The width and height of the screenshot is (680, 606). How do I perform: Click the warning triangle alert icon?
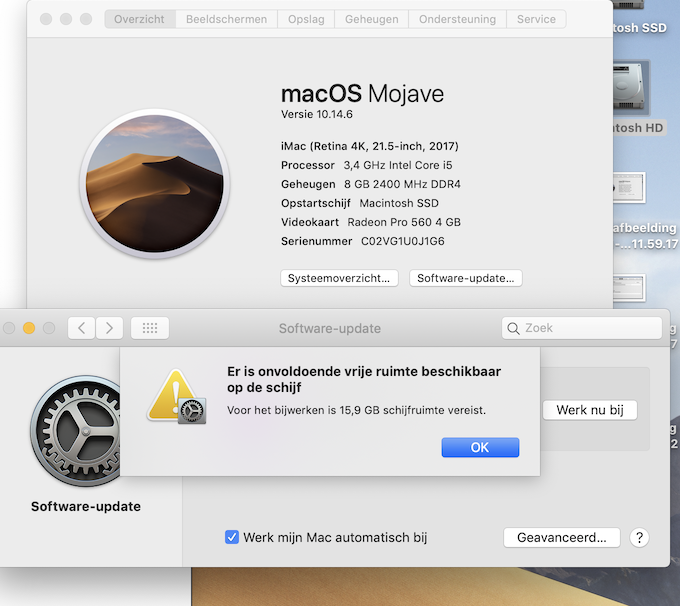tap(176, 396)
